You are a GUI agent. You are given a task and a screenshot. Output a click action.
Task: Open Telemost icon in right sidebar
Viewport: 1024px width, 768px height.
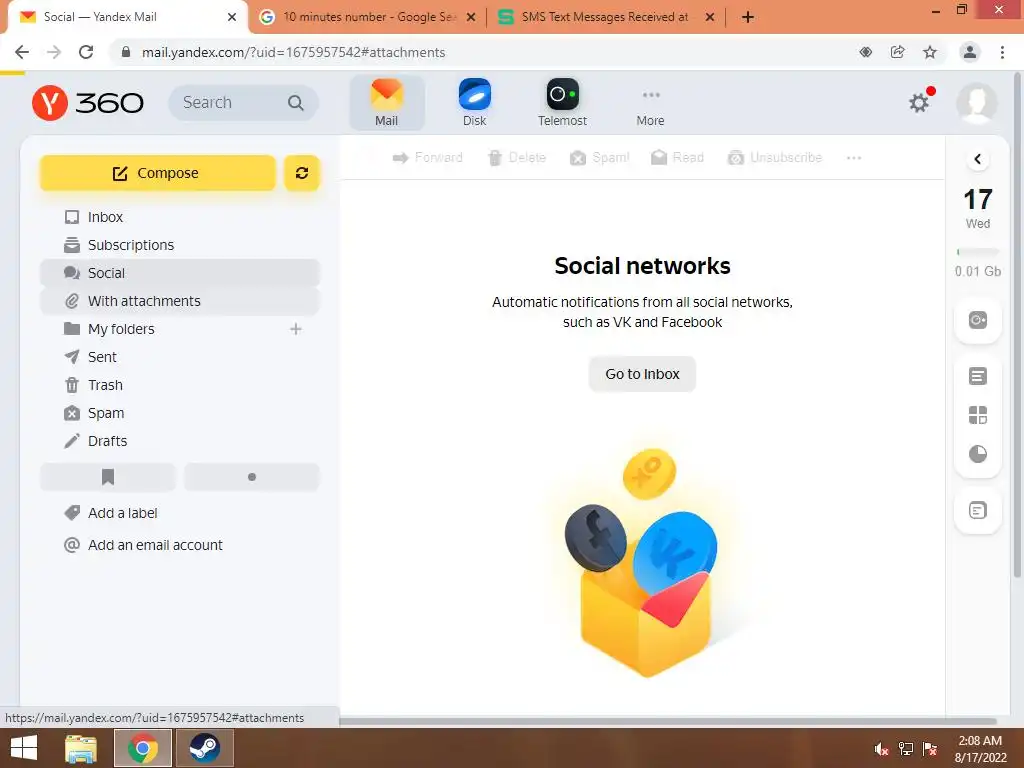tap(978, 320)
